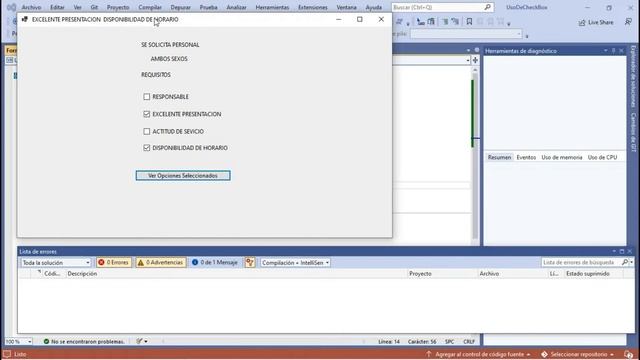Open the Ver menu
Screen dimensions: 640x360
click(x=78, y=7)
